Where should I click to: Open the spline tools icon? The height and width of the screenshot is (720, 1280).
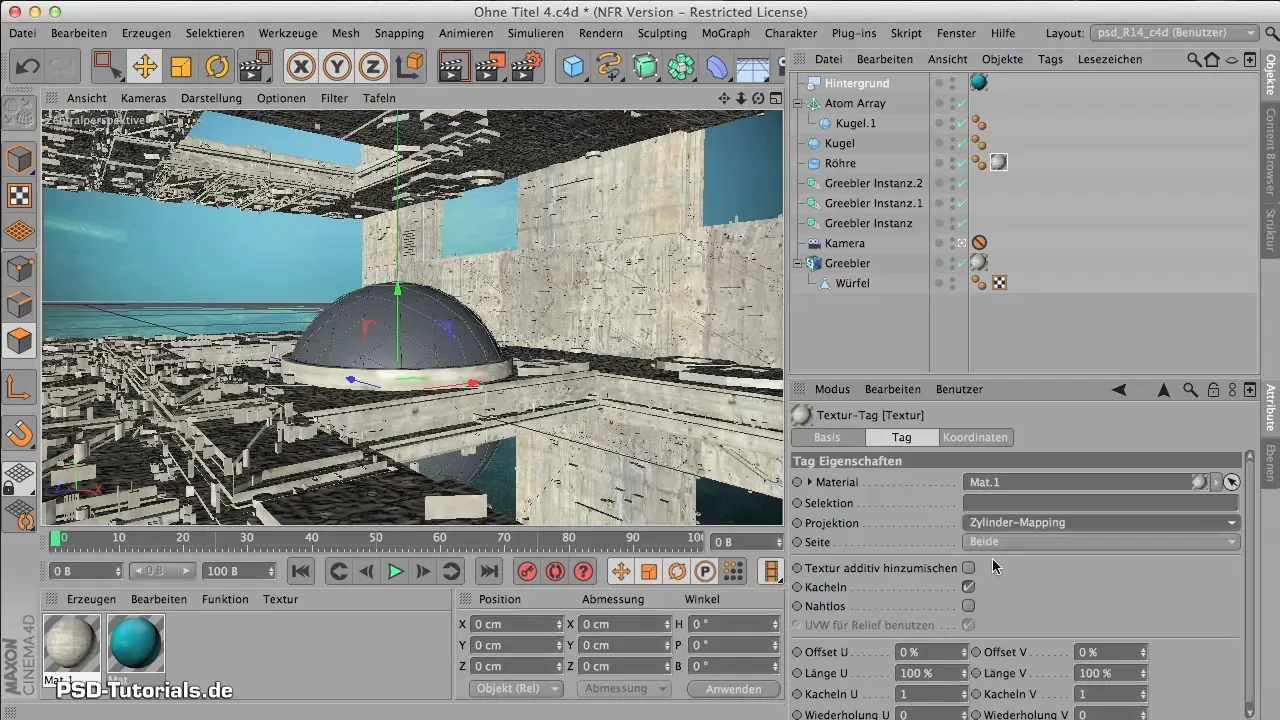coord(609,67)
